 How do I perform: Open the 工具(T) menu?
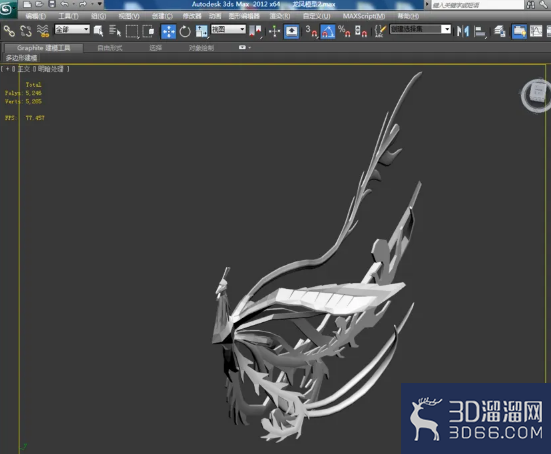point(68,16)
